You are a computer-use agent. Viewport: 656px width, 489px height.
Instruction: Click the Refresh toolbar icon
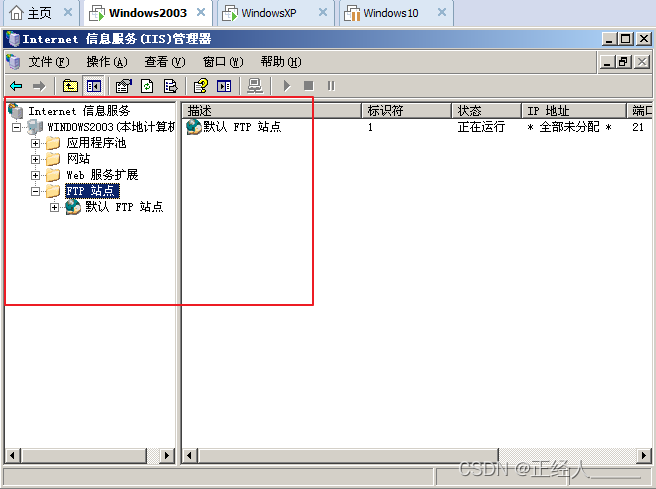point(147,86)
